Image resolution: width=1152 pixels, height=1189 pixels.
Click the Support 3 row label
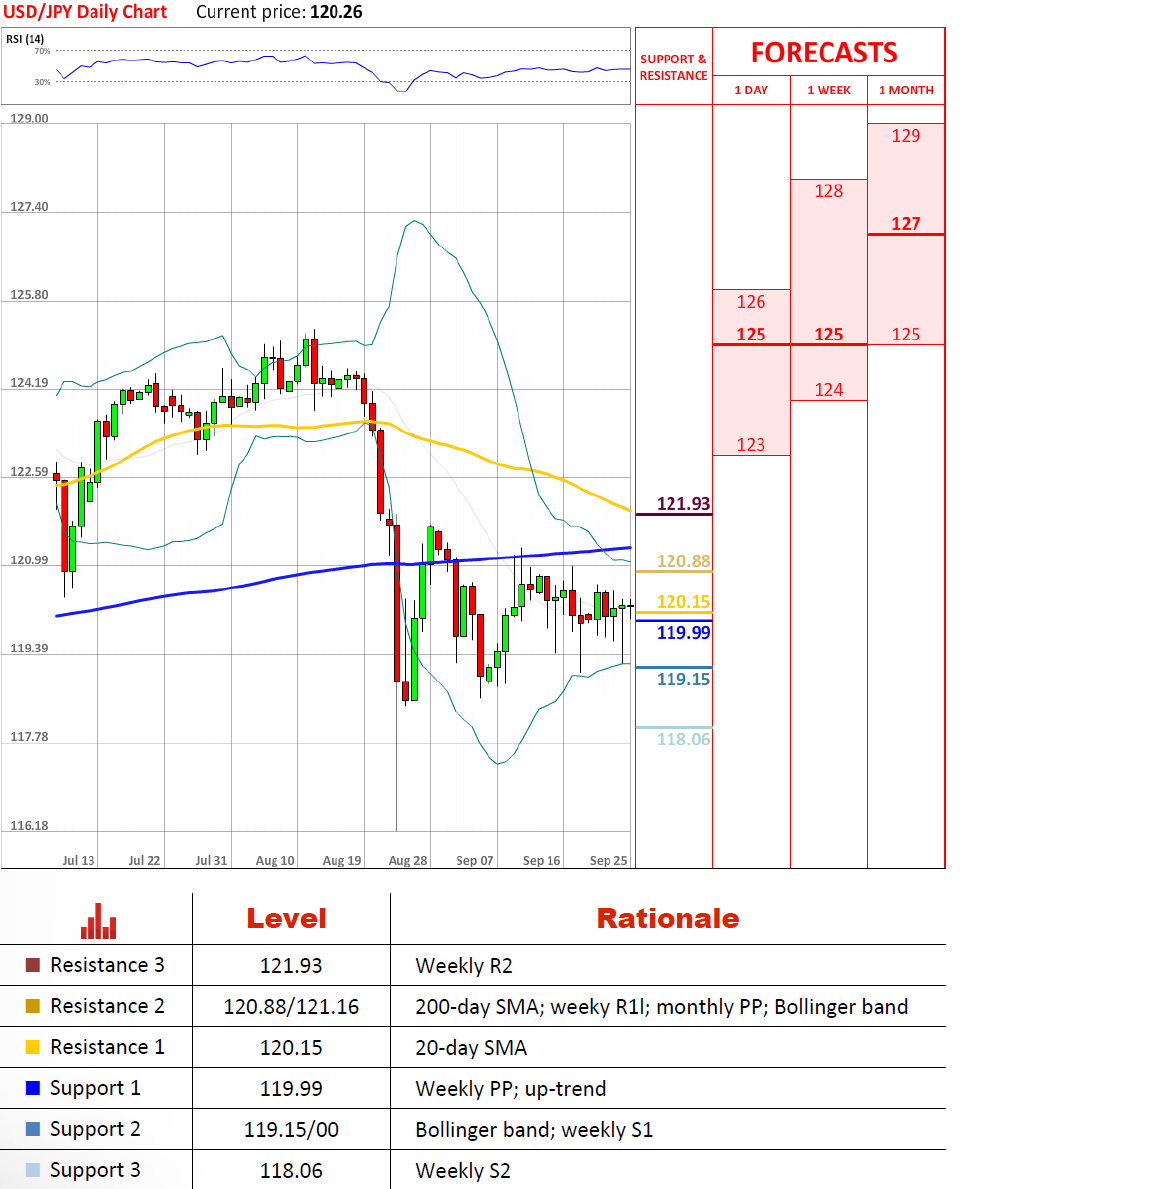pyautogui.click(x=96, y=1171)
